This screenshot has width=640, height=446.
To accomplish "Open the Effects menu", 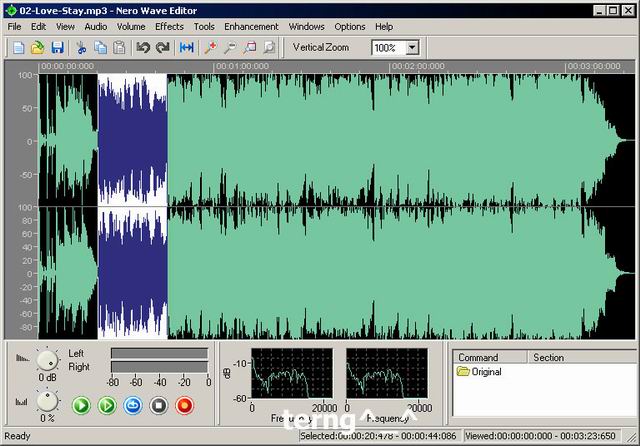I will 169,27.
